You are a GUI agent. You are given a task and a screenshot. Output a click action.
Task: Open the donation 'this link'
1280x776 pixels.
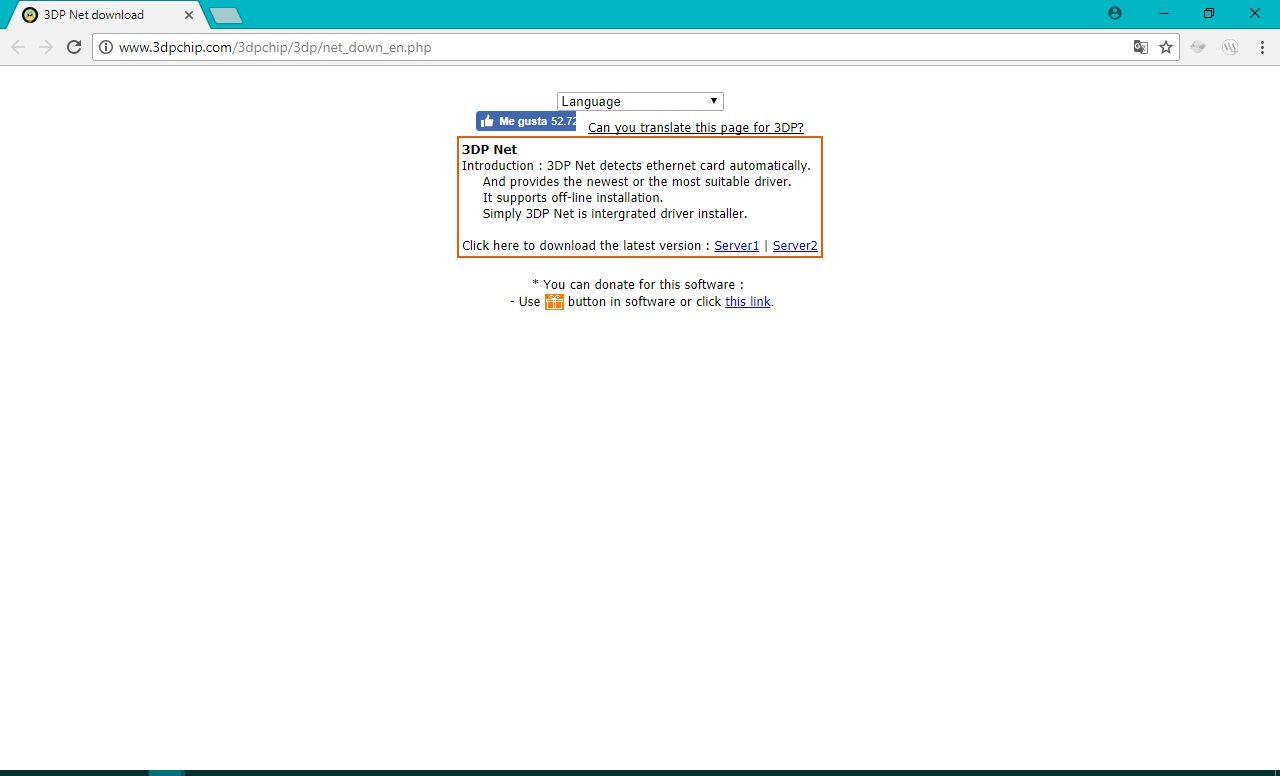point(748,302)
